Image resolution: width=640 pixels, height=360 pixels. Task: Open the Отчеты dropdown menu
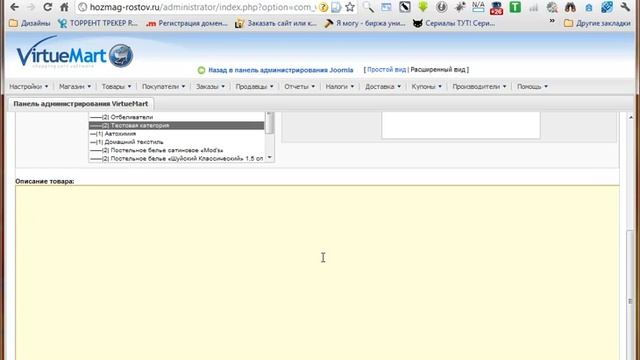[300, 87]
